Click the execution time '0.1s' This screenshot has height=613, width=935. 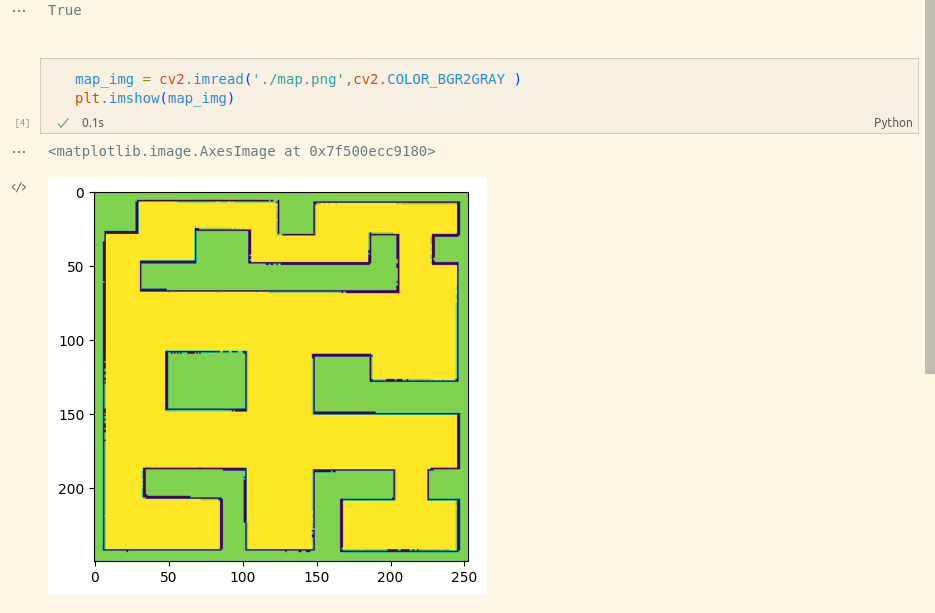coord(92,123)
